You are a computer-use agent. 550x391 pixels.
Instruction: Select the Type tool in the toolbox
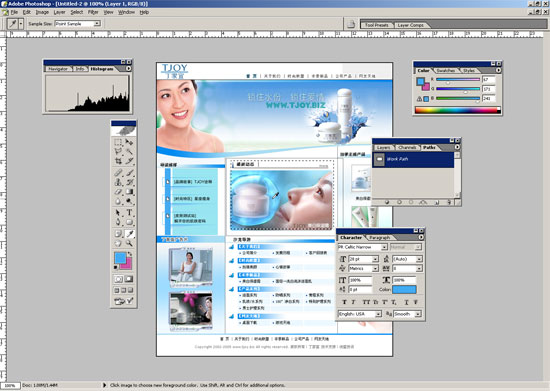(x=129, y=213)
